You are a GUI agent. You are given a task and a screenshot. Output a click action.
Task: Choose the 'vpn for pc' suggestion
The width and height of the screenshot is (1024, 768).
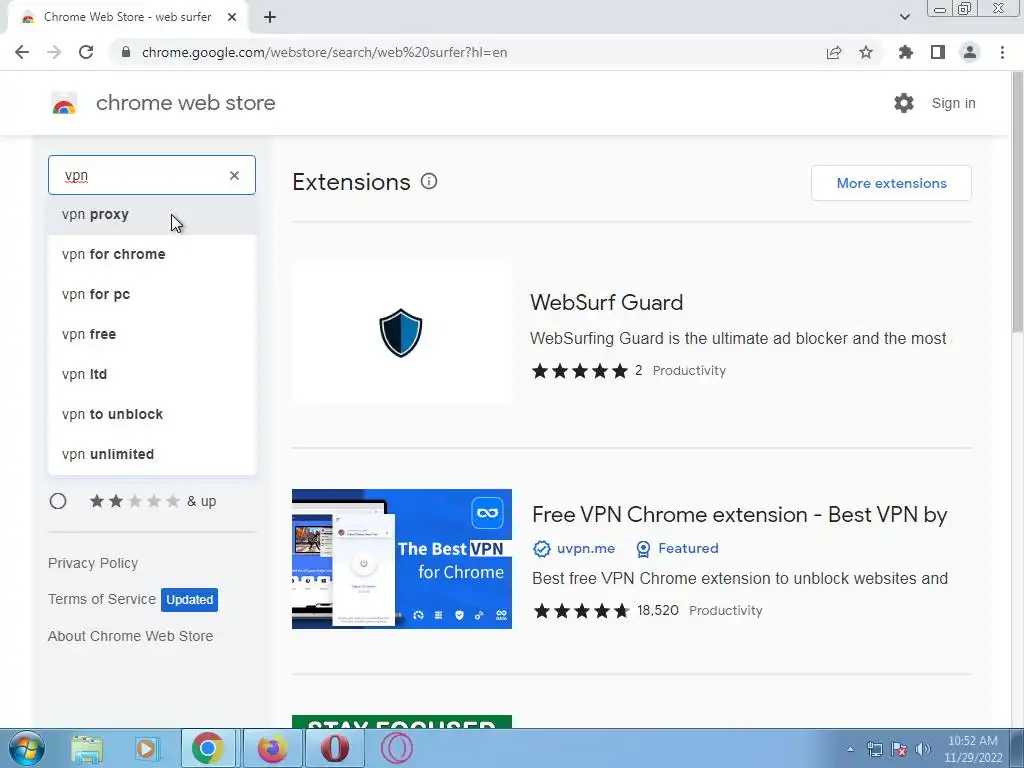[x=152, y=295]
